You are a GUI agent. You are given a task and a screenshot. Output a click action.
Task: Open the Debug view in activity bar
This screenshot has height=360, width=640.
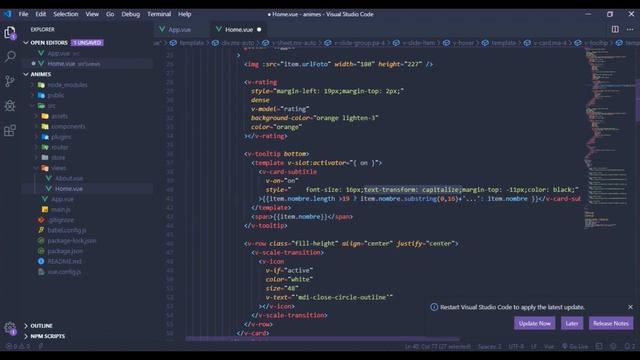(x=10, y=106)
